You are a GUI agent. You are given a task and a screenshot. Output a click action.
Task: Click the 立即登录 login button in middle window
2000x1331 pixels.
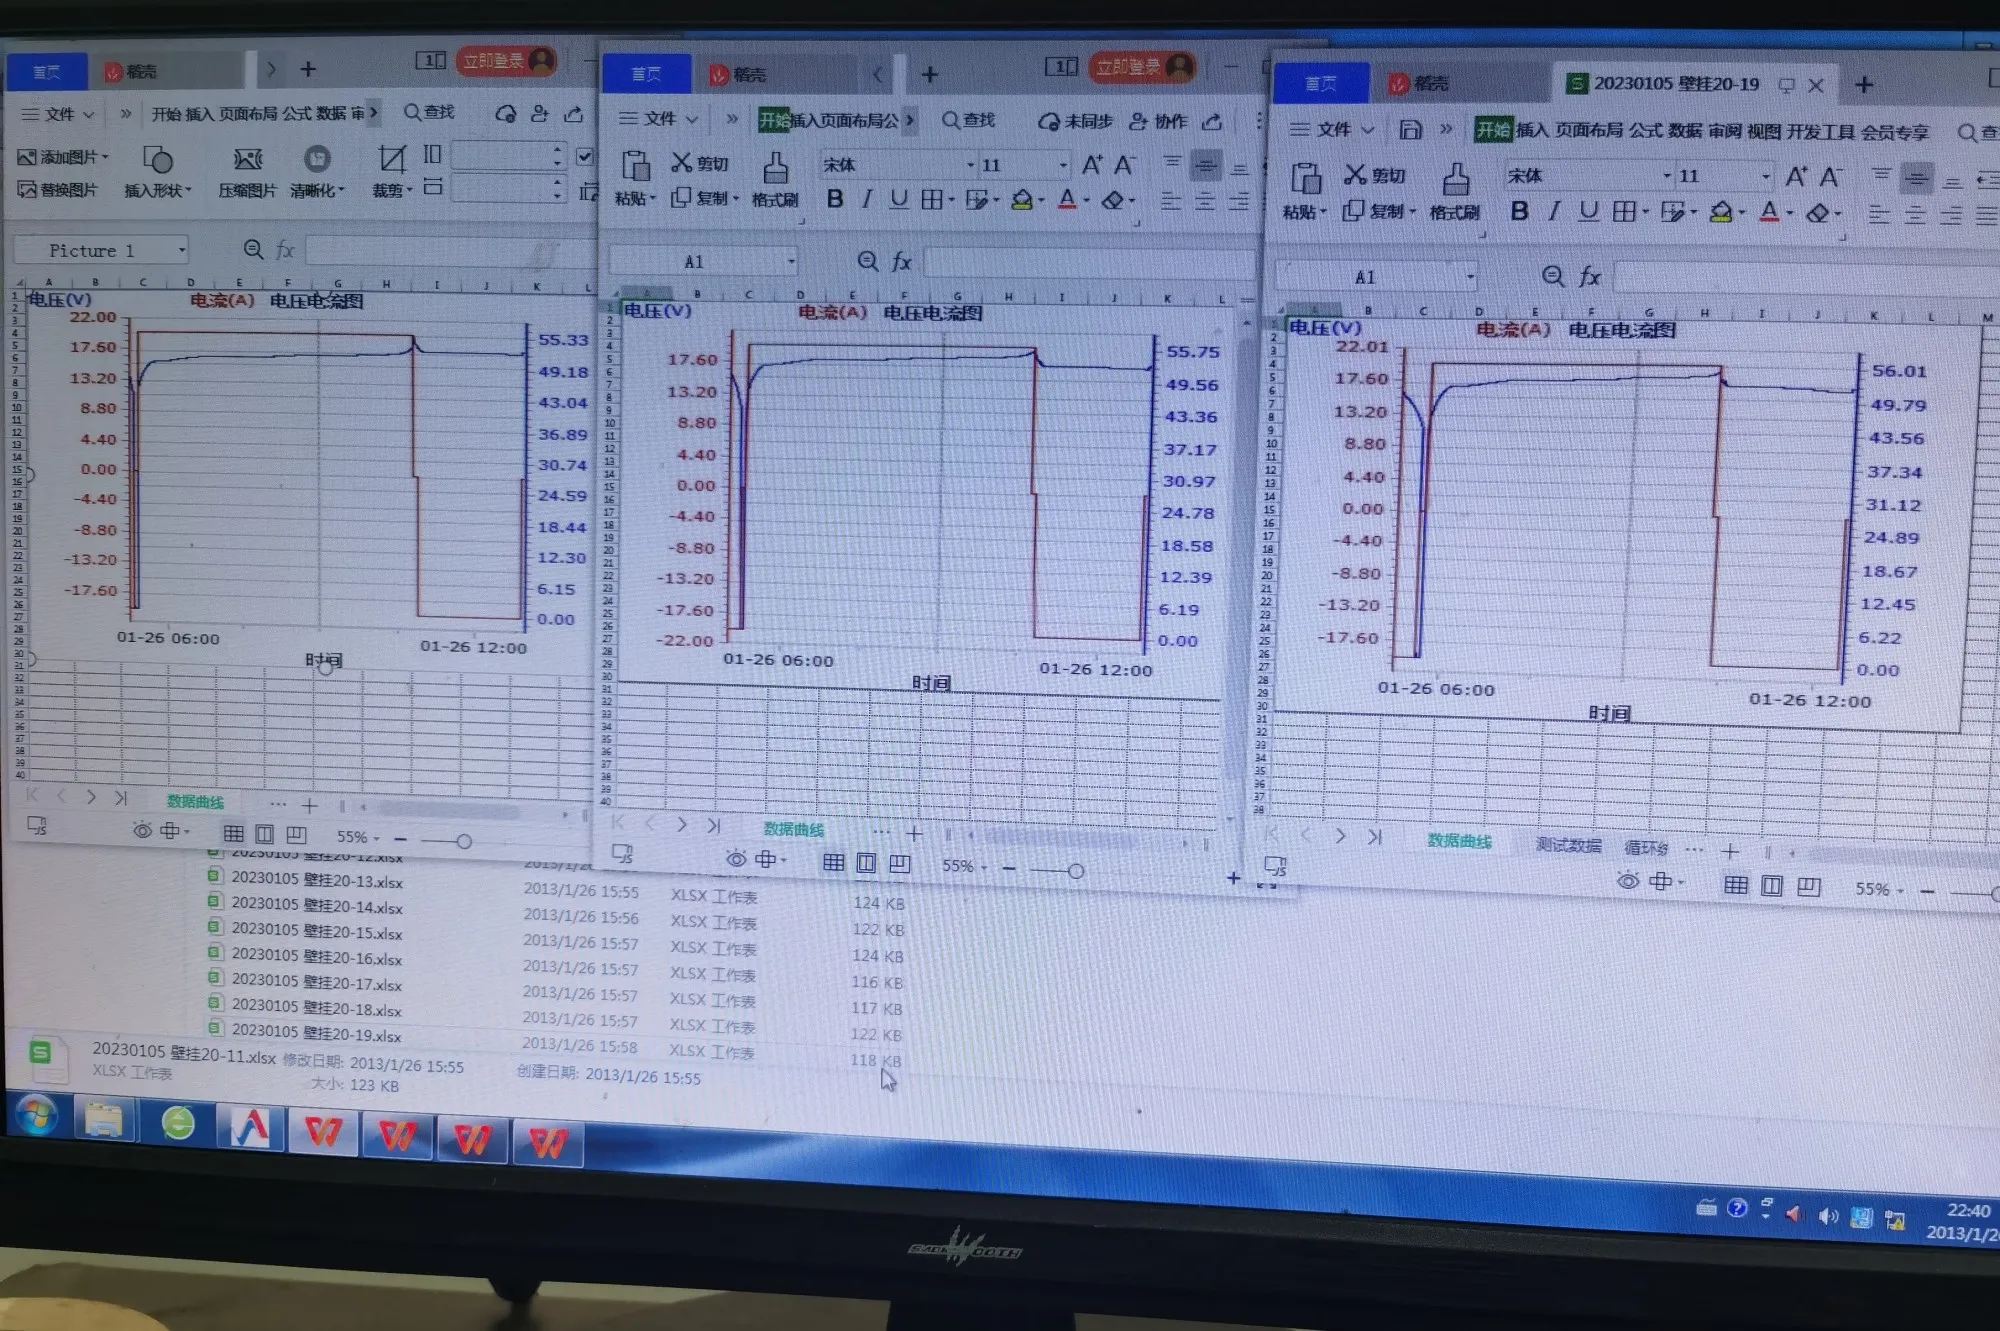coord(1129,67)
